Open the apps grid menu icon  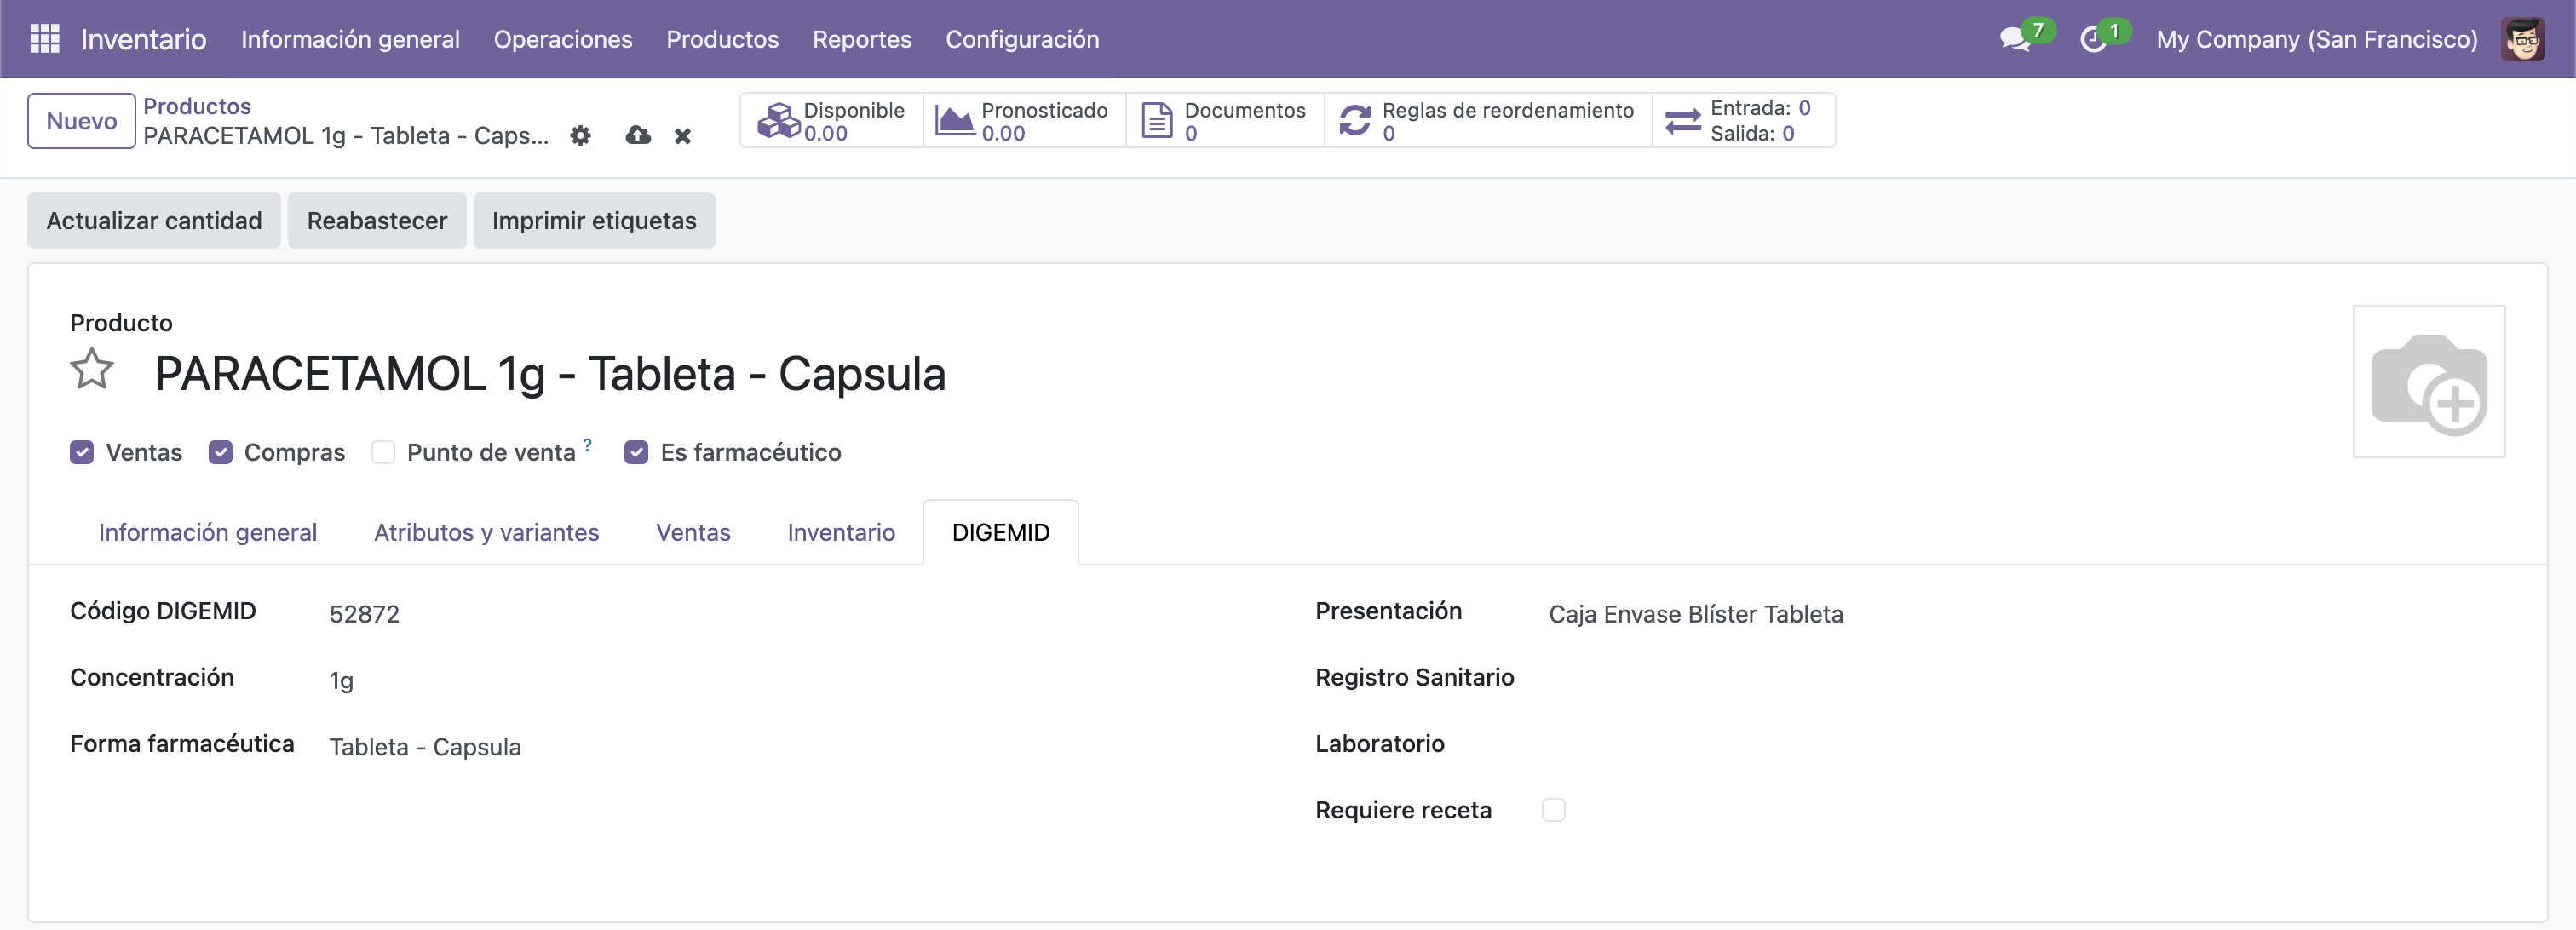45,39
